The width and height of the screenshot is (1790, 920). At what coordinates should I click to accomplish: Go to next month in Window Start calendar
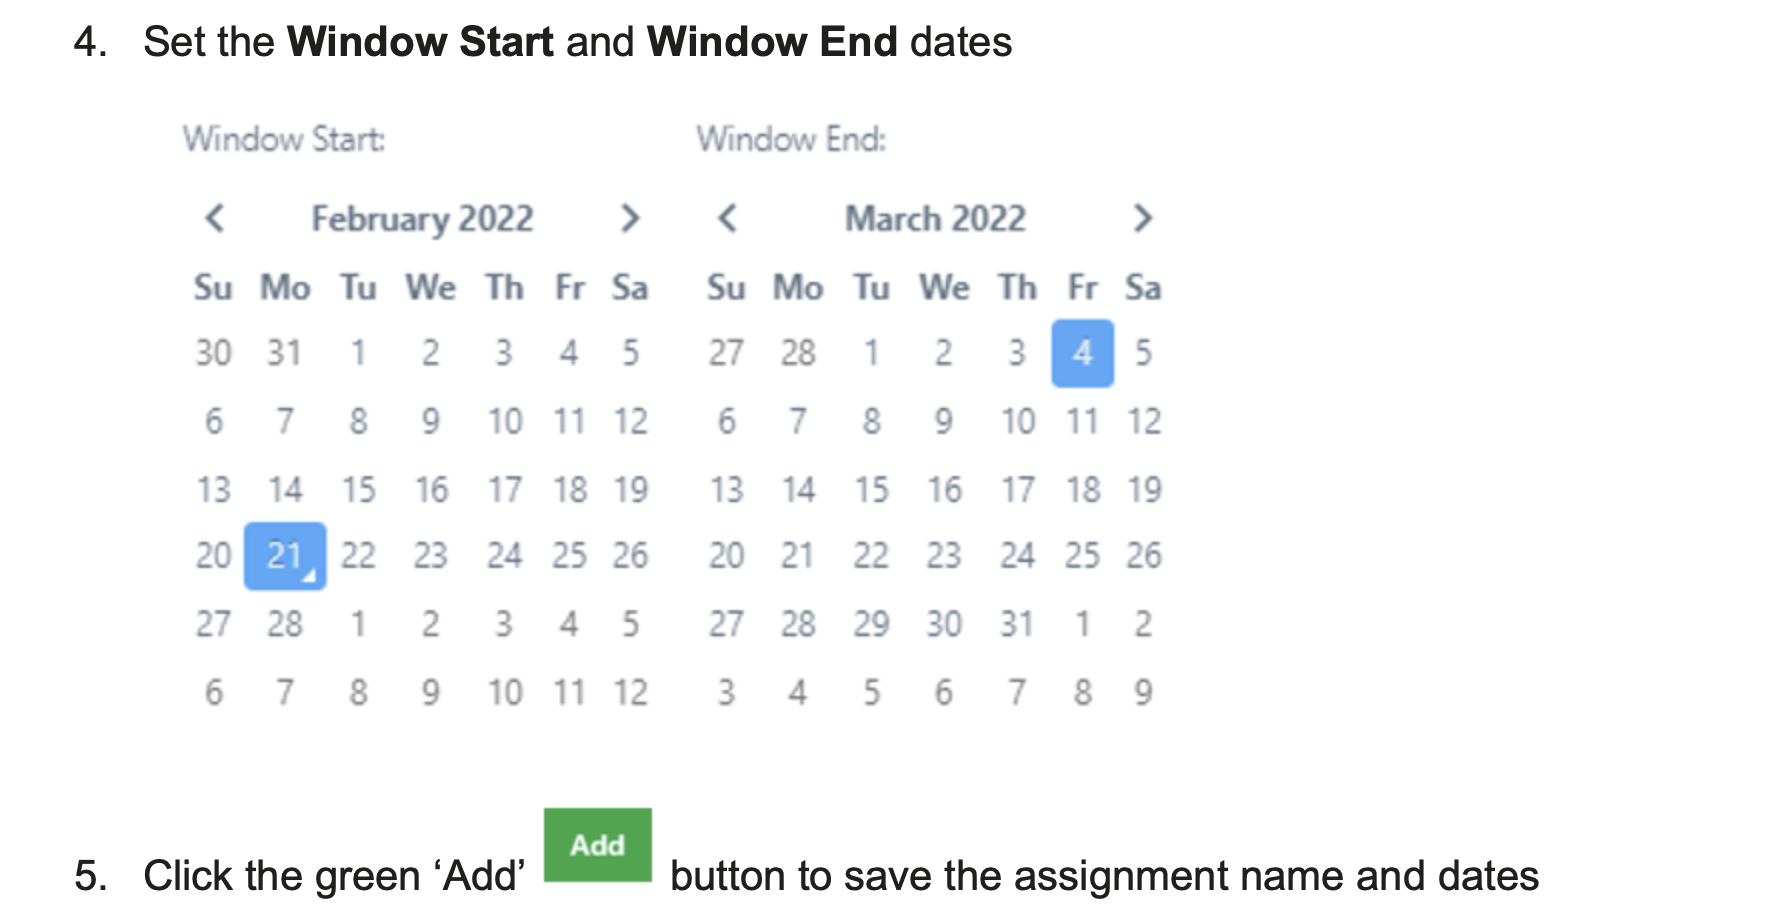click(629, 218)
